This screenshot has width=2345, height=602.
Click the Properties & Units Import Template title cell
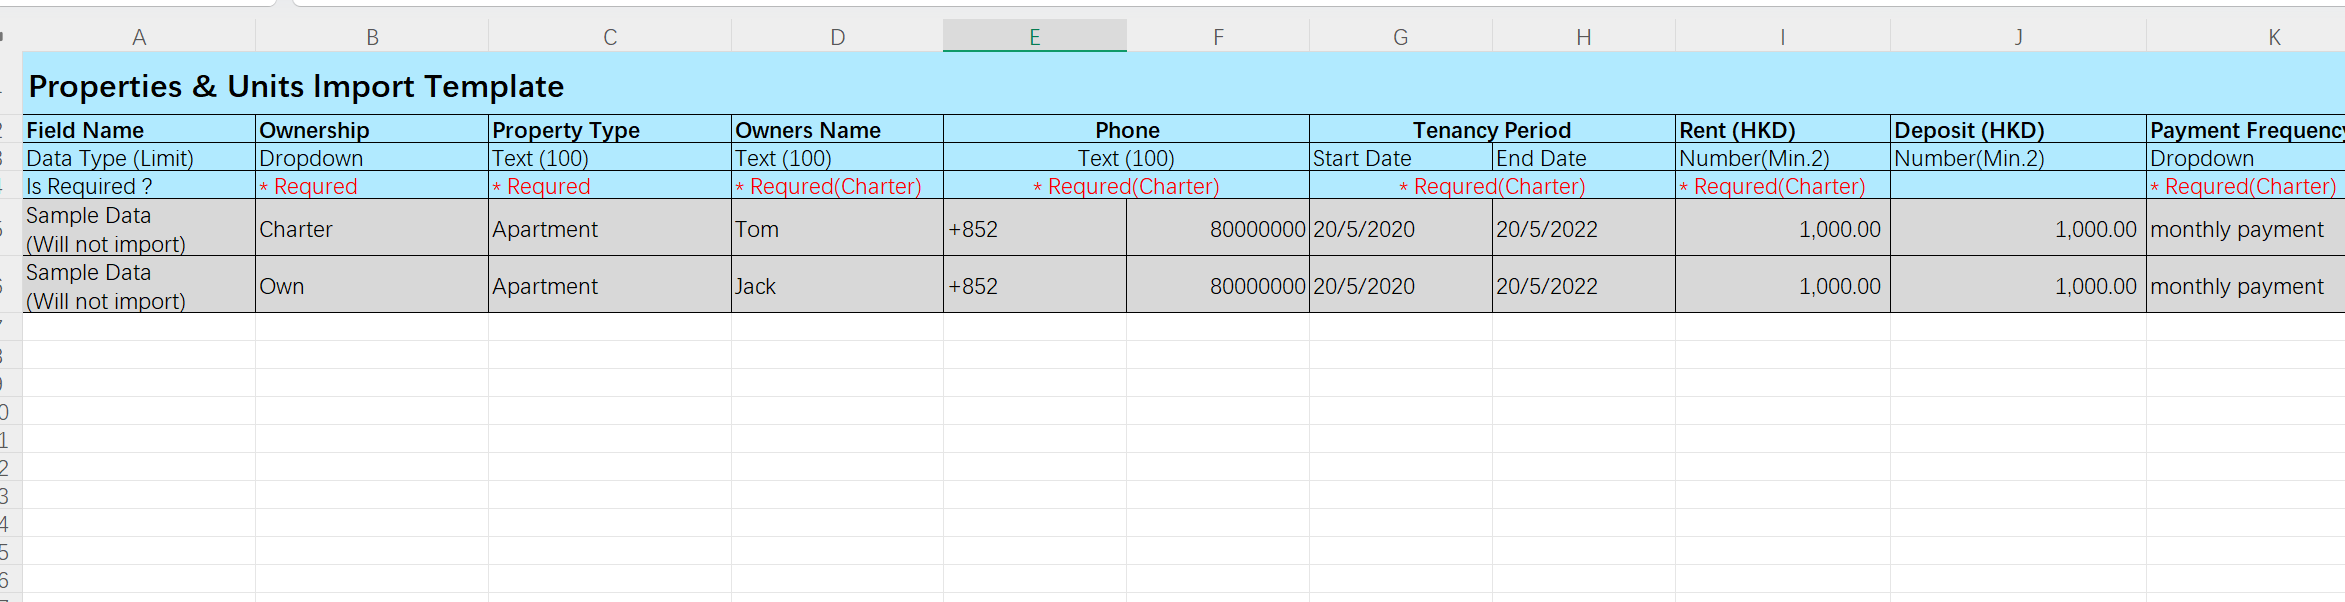coord(296,86)
